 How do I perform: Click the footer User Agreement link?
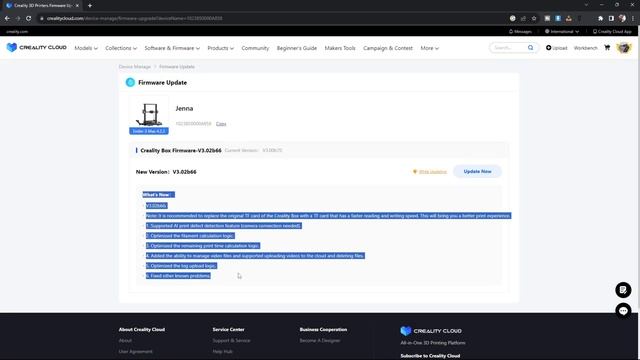(136, 351)
